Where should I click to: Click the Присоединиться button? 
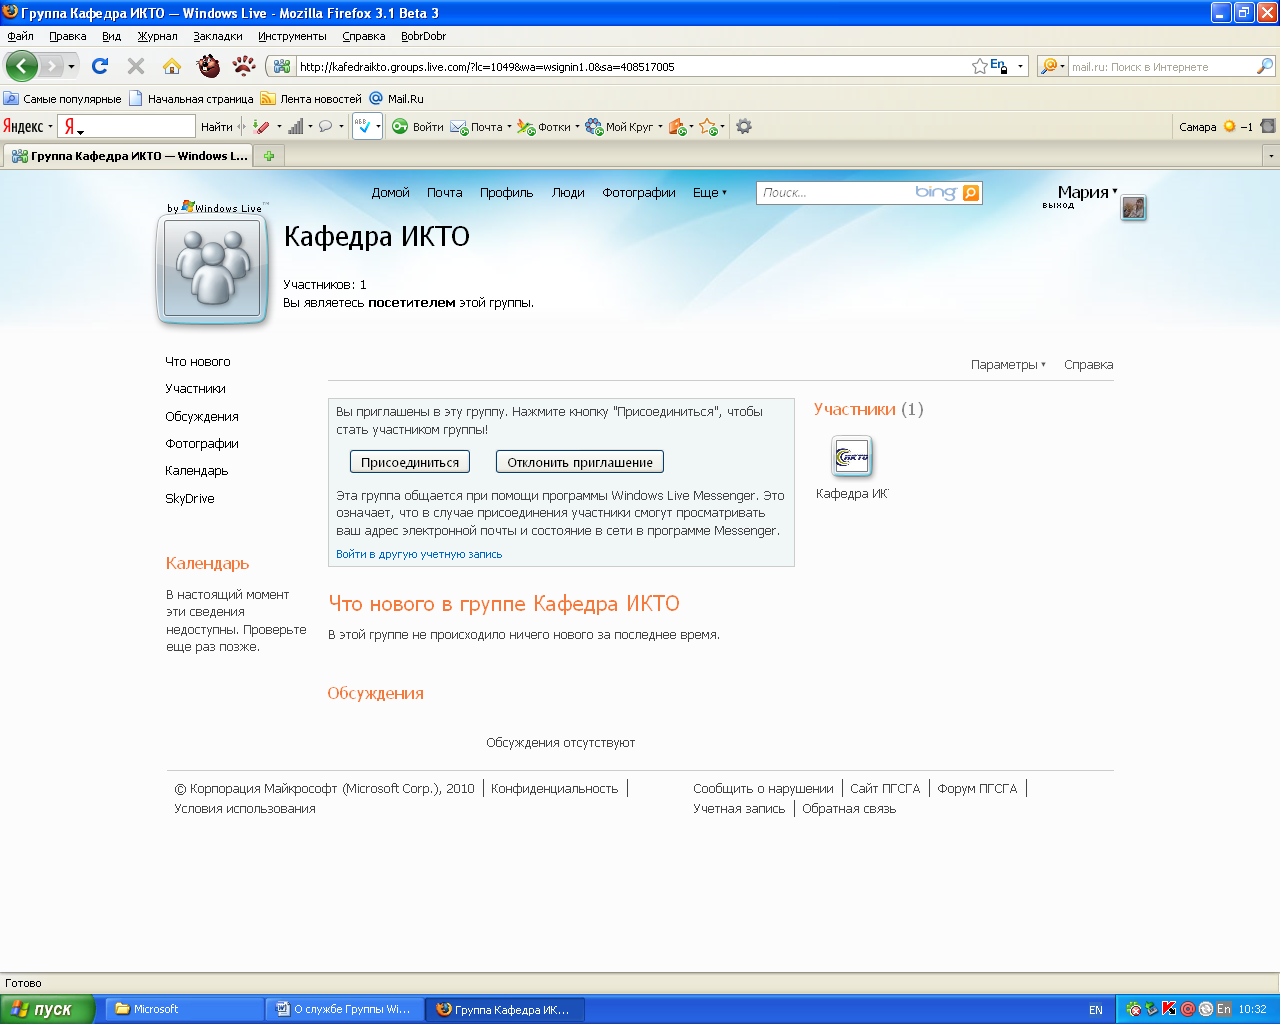[x=410, y=462]
